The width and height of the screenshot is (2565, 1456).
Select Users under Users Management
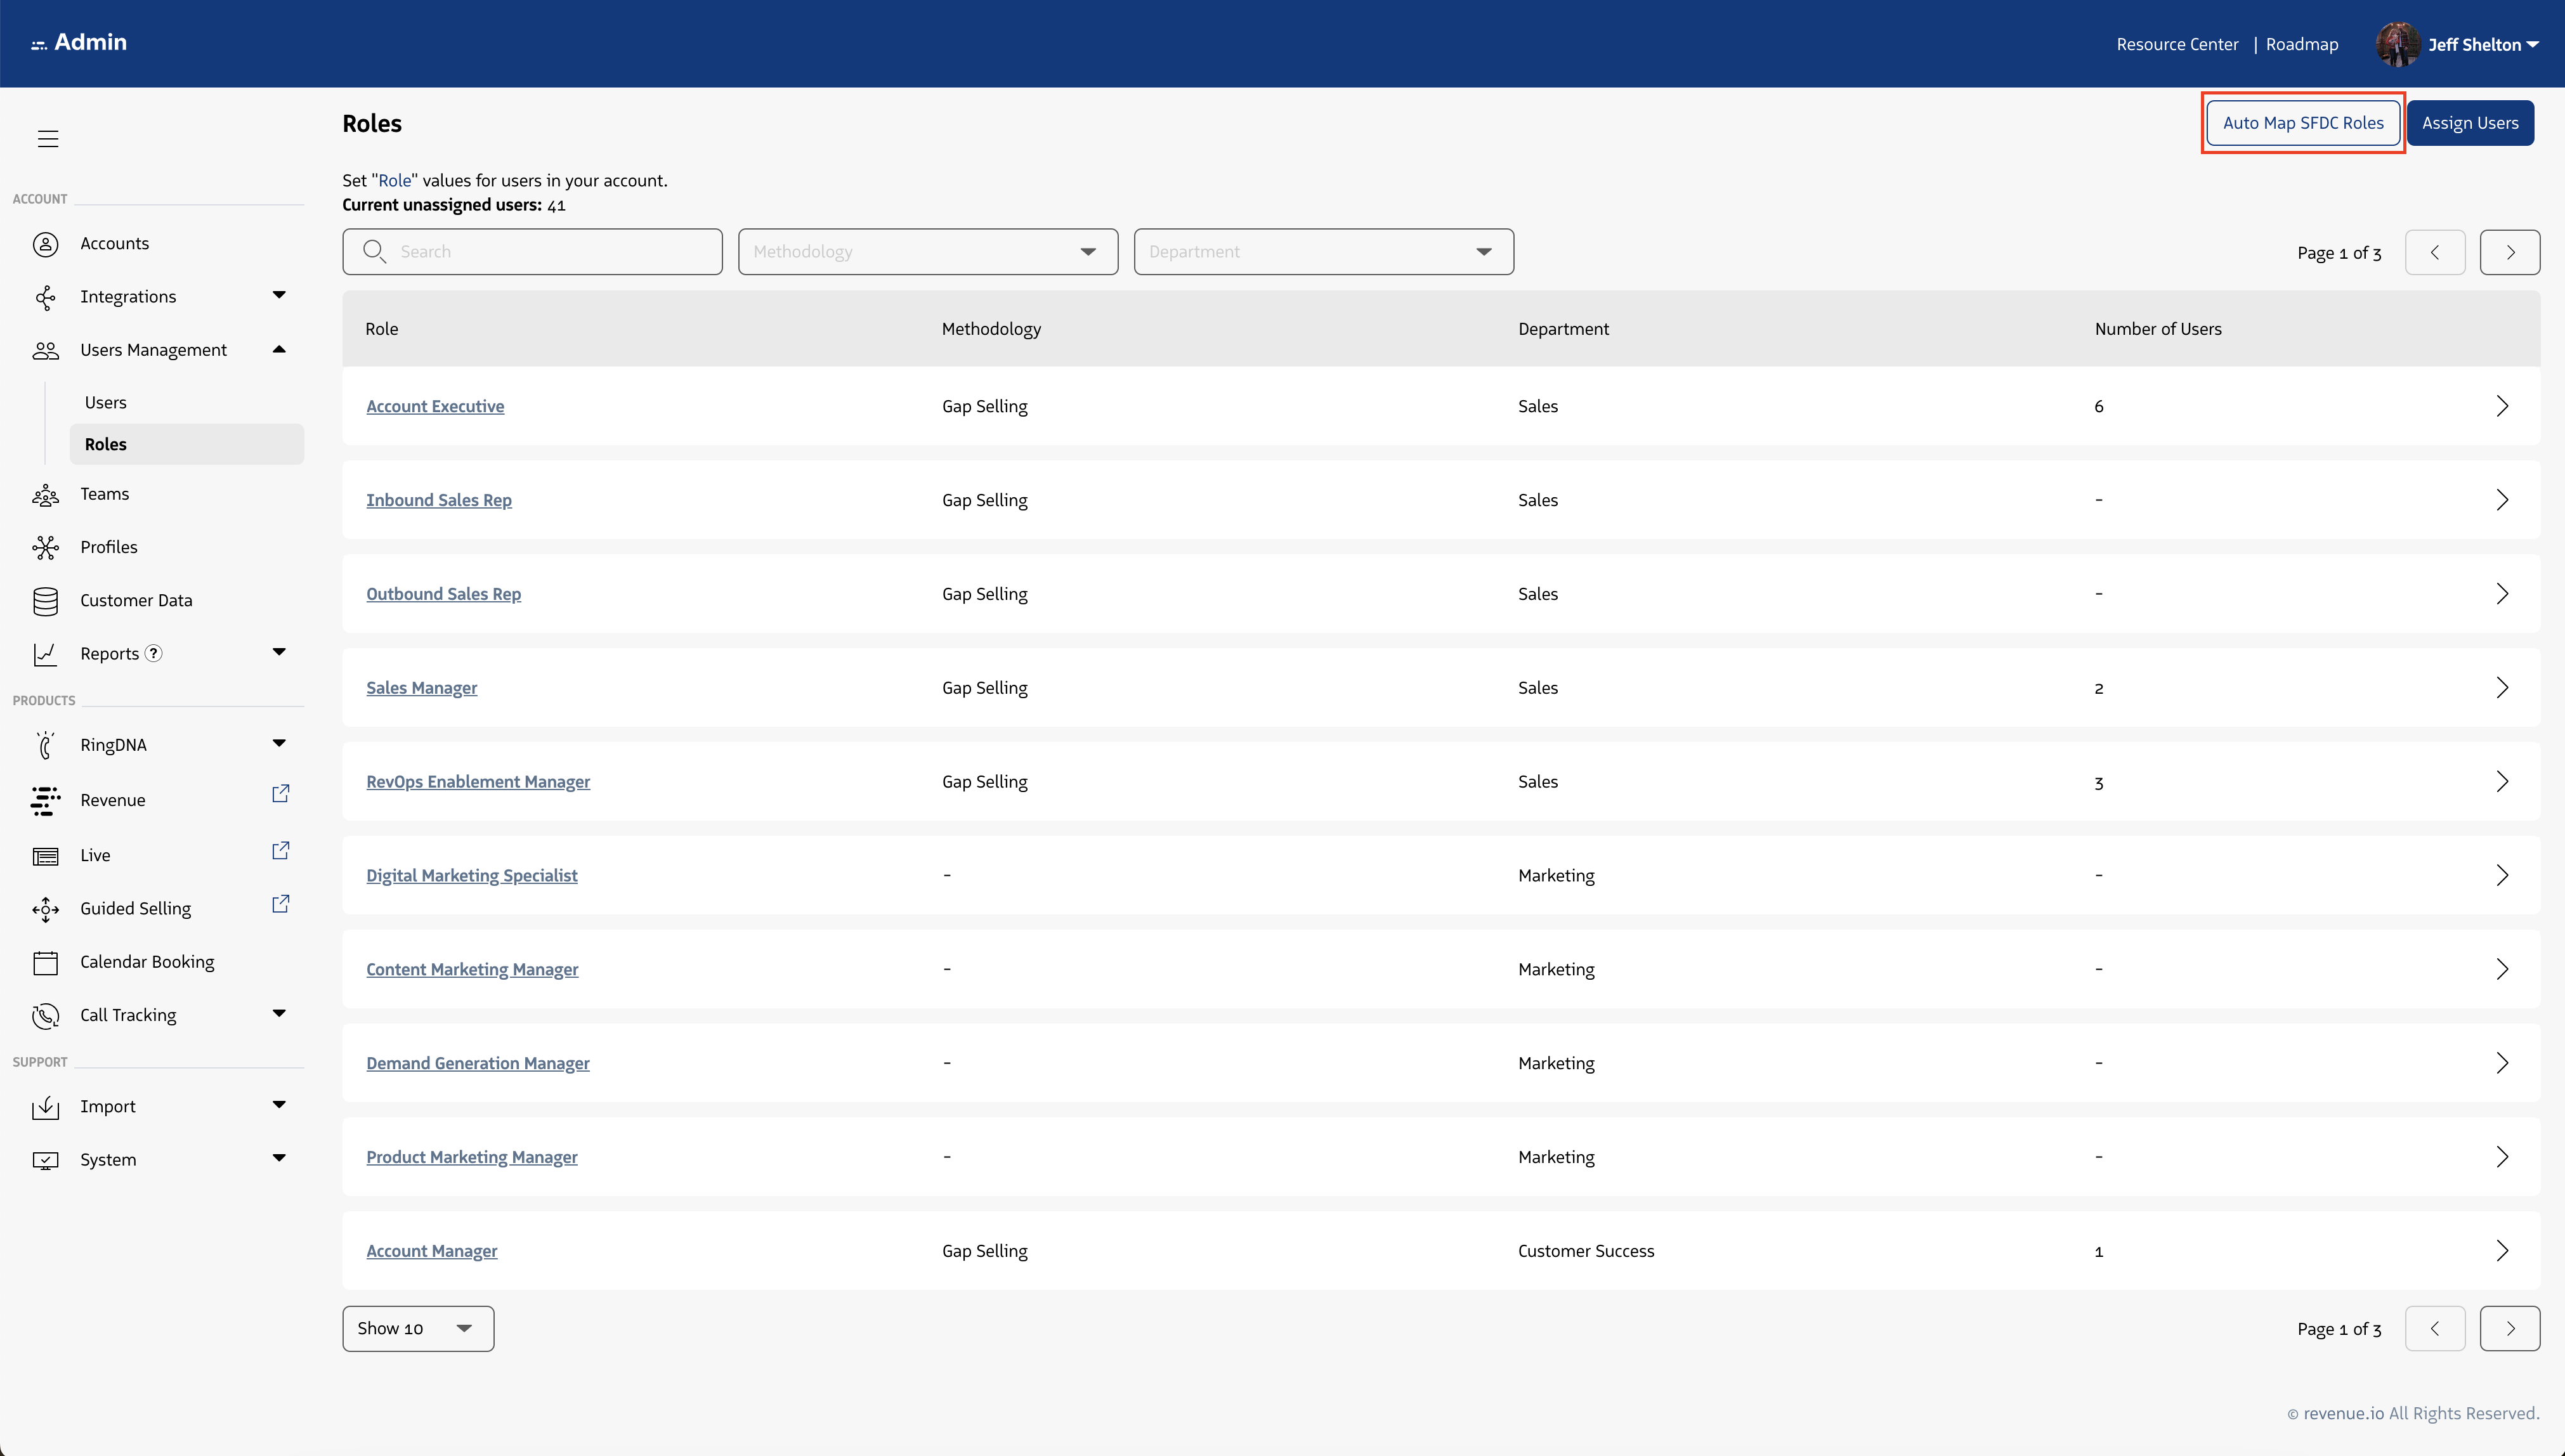105,402
